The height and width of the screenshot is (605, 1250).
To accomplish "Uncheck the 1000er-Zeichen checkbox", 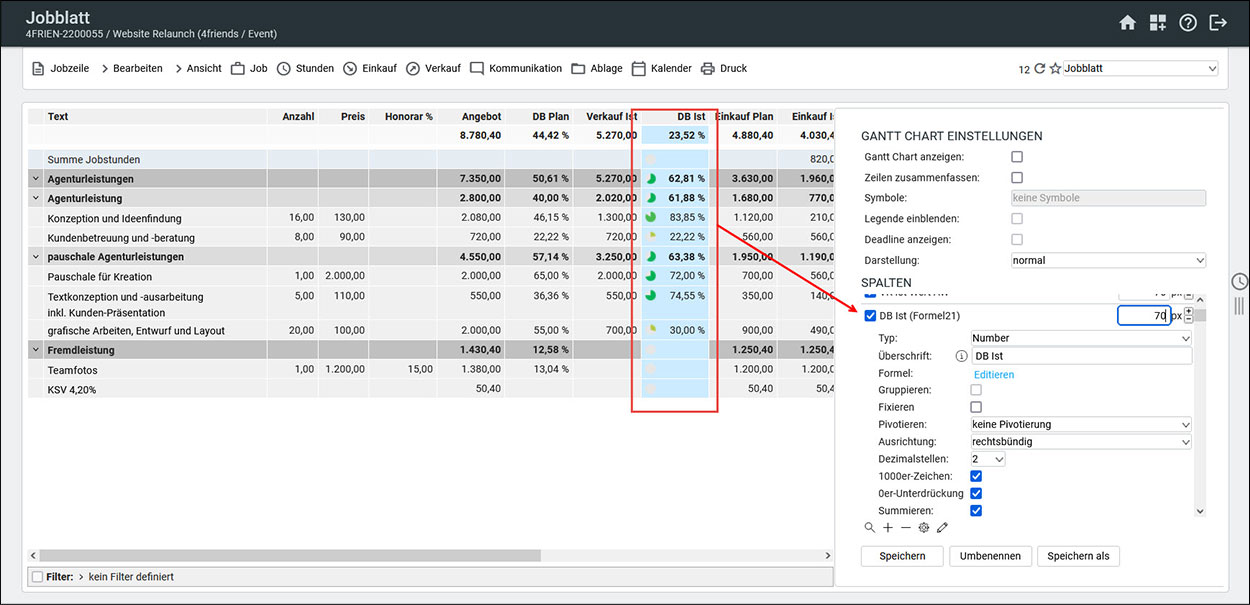I will coord(976,476).
